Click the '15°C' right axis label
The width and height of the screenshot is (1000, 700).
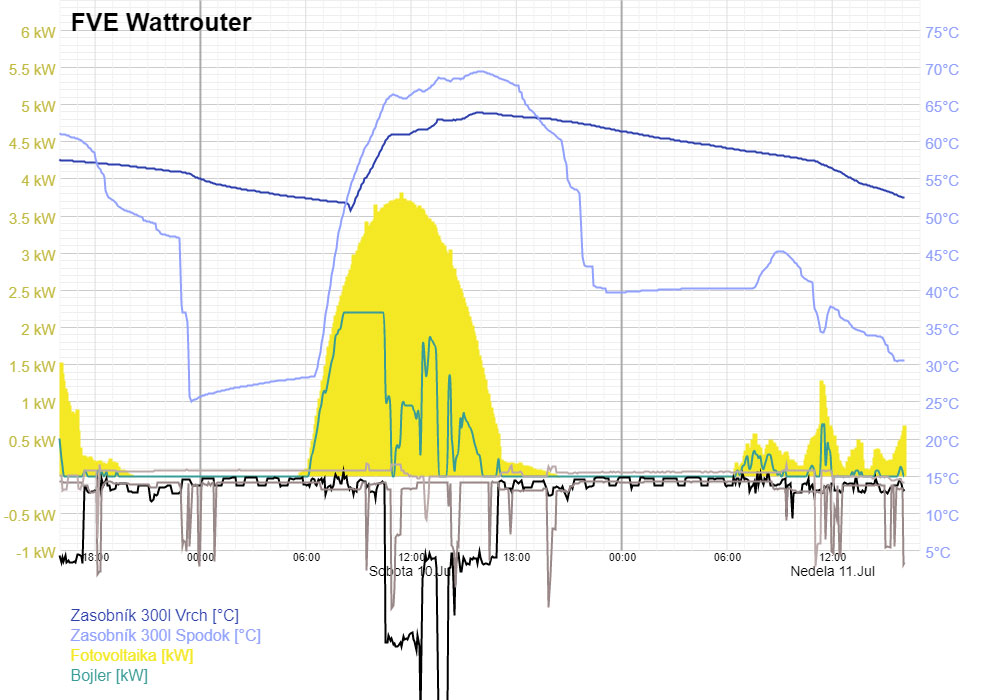(x=942, y=478)
